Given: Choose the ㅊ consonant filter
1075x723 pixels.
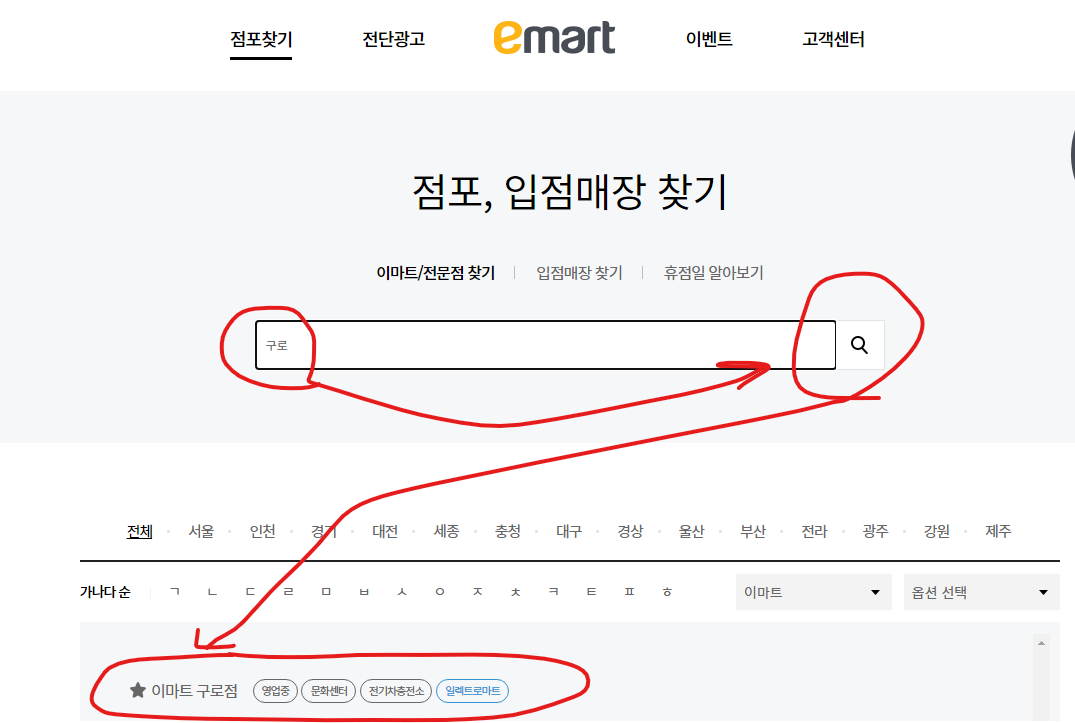Looking at the screenshot, I should pyautogui.click(x=516, y=591).
